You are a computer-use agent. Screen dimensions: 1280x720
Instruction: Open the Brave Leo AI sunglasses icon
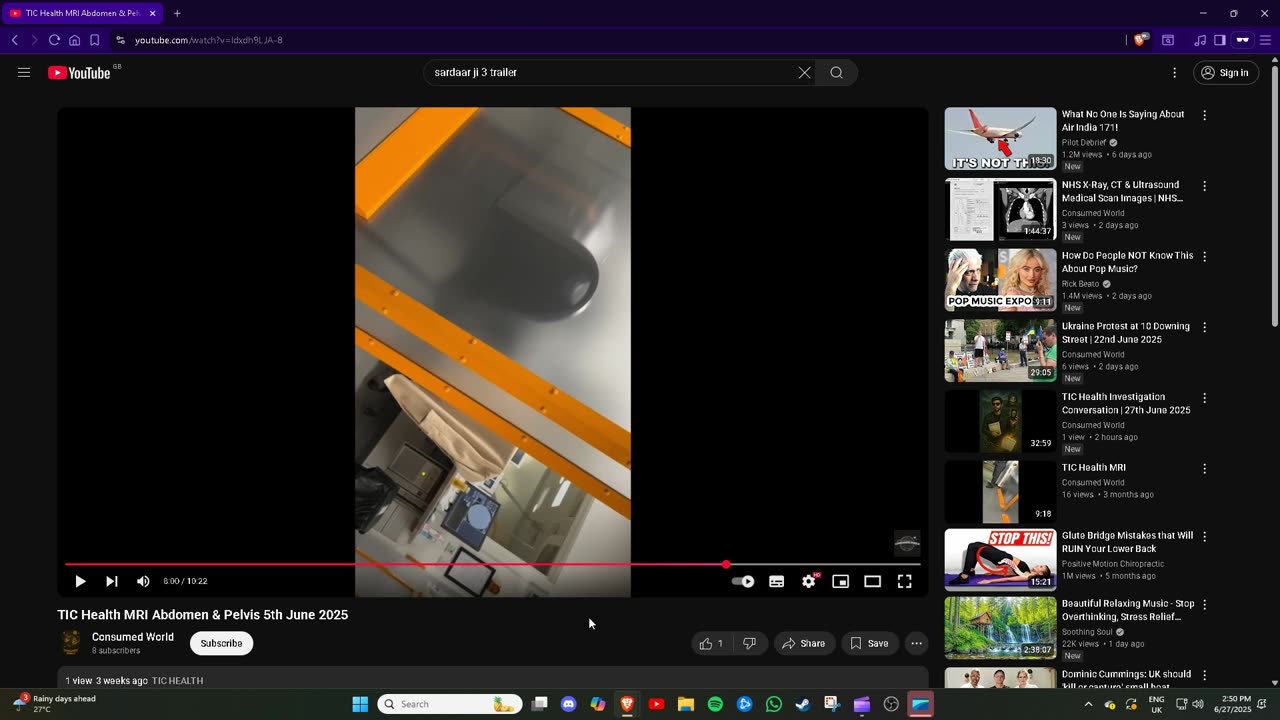[1242, 40]
